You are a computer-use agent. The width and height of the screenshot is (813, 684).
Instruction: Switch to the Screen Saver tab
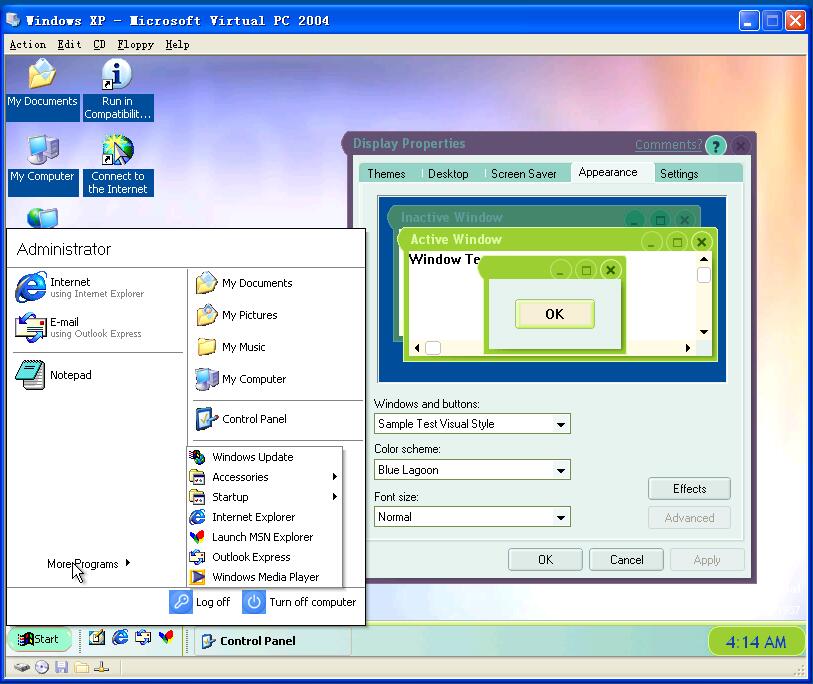tap(524, 174)
